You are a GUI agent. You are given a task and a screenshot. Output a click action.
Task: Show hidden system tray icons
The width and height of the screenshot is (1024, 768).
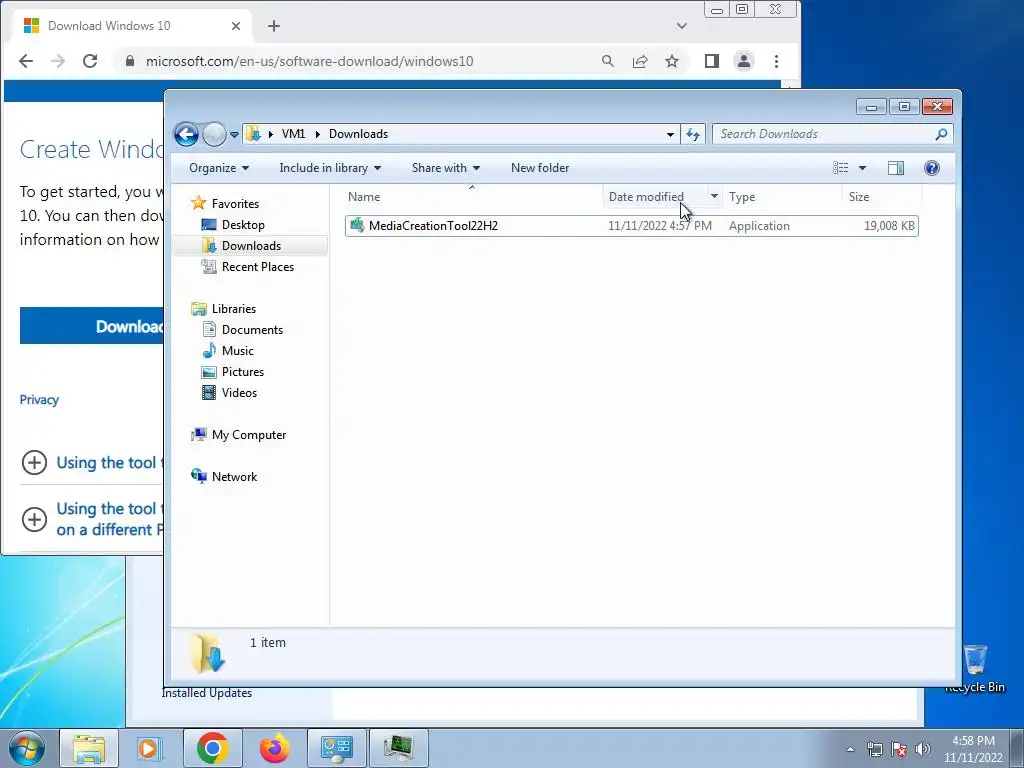pos(850,749)
